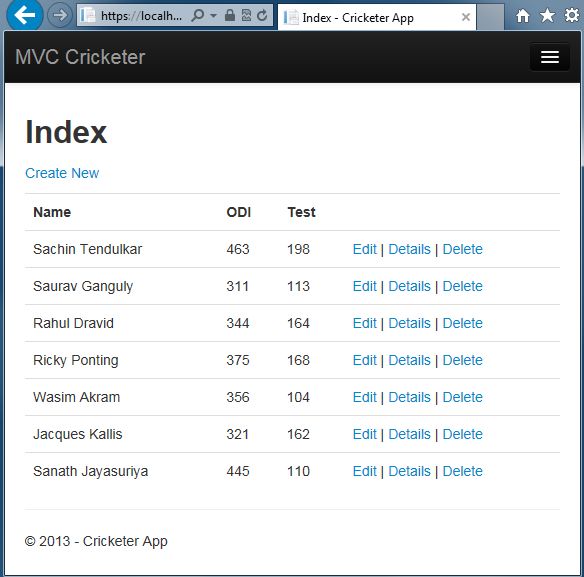Delete the Sanath Jayasuriya entry
This screenshot has height=577, width=584.
(x=463, y=471)
